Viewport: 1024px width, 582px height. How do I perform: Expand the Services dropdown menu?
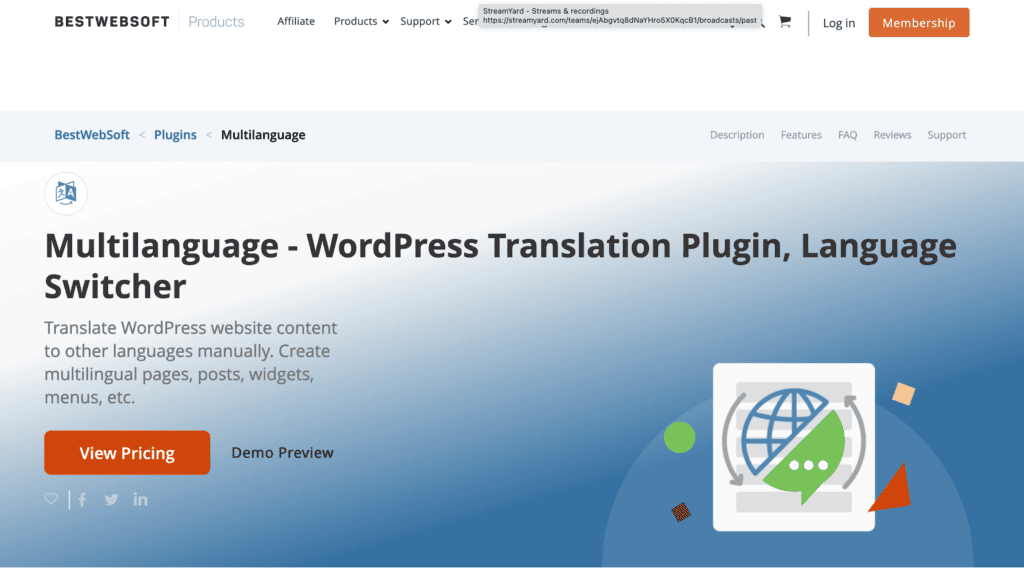[470, 21]
